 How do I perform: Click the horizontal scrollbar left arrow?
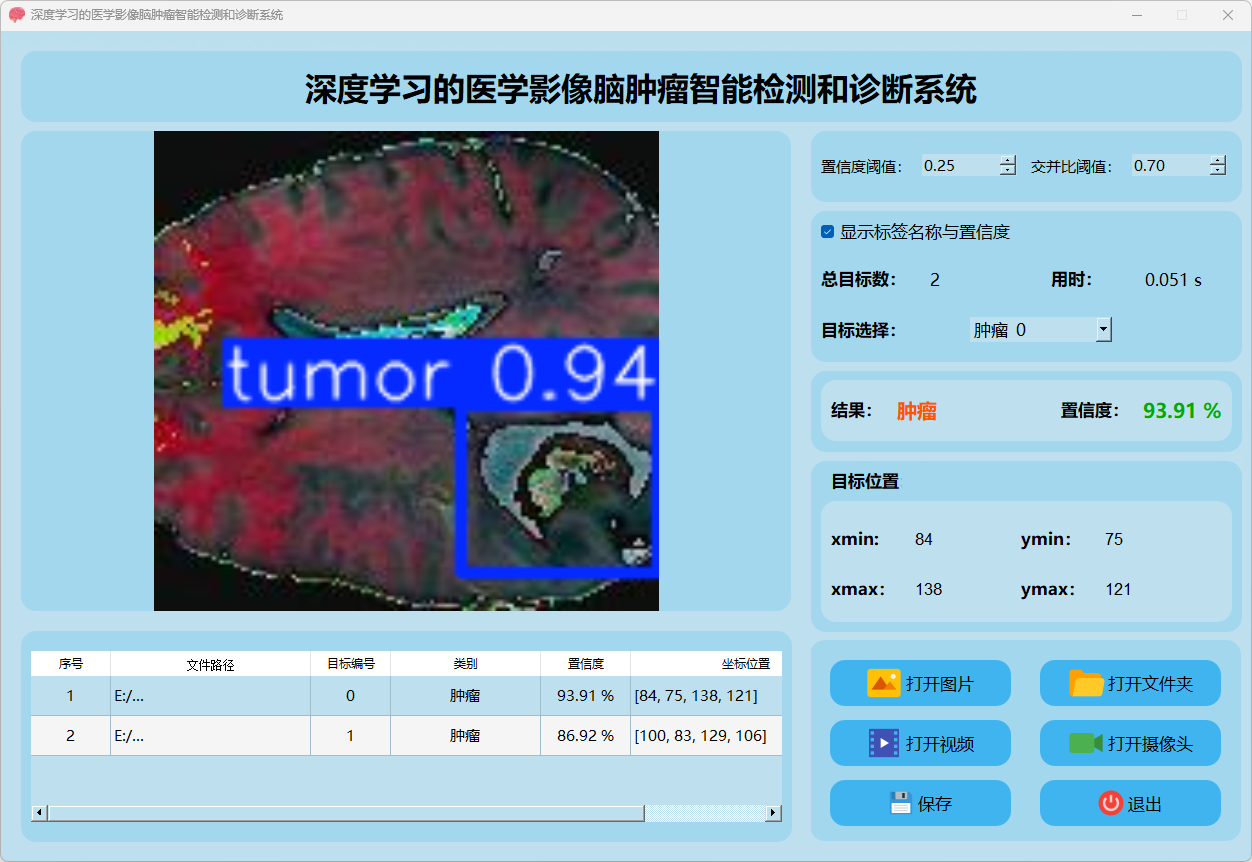pyautogui.click(x=40, y=813)
